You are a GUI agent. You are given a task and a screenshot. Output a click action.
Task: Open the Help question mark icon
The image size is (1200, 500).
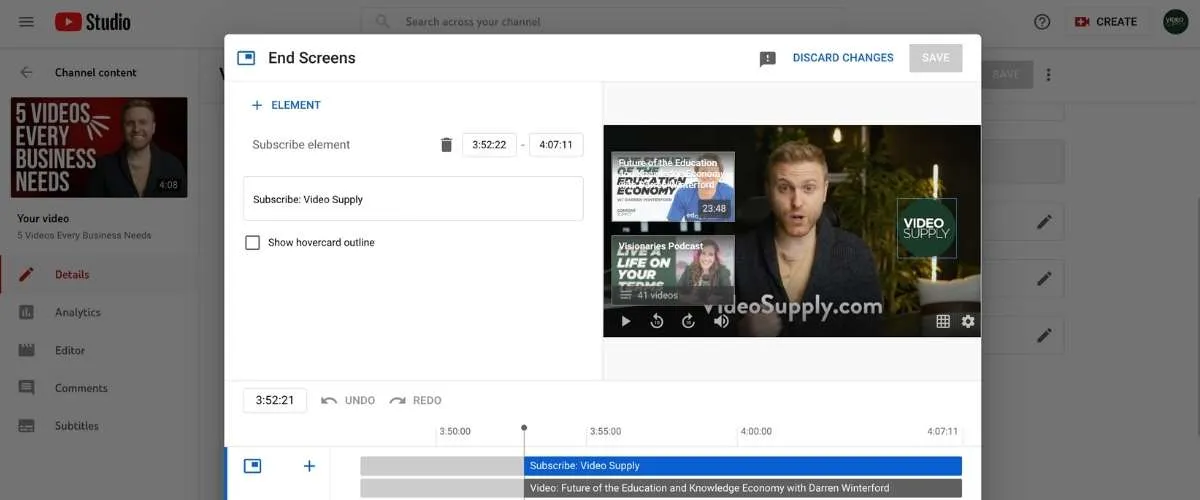1042,21
